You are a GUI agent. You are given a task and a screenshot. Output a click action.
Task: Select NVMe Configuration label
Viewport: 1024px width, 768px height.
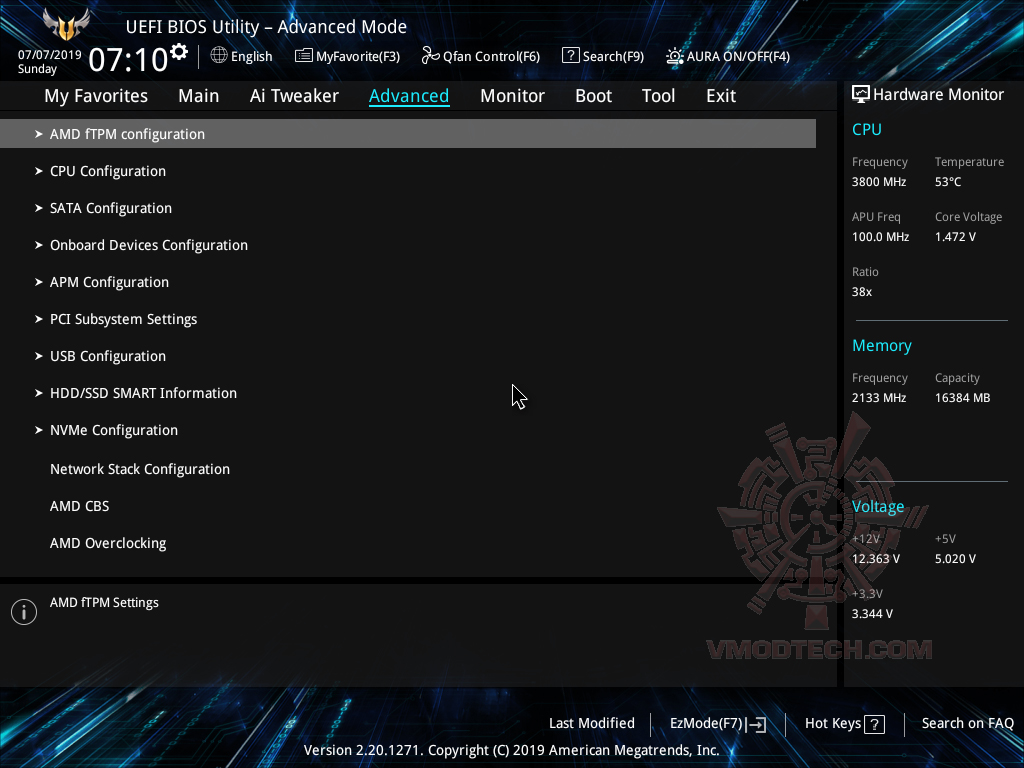[114, 430]
